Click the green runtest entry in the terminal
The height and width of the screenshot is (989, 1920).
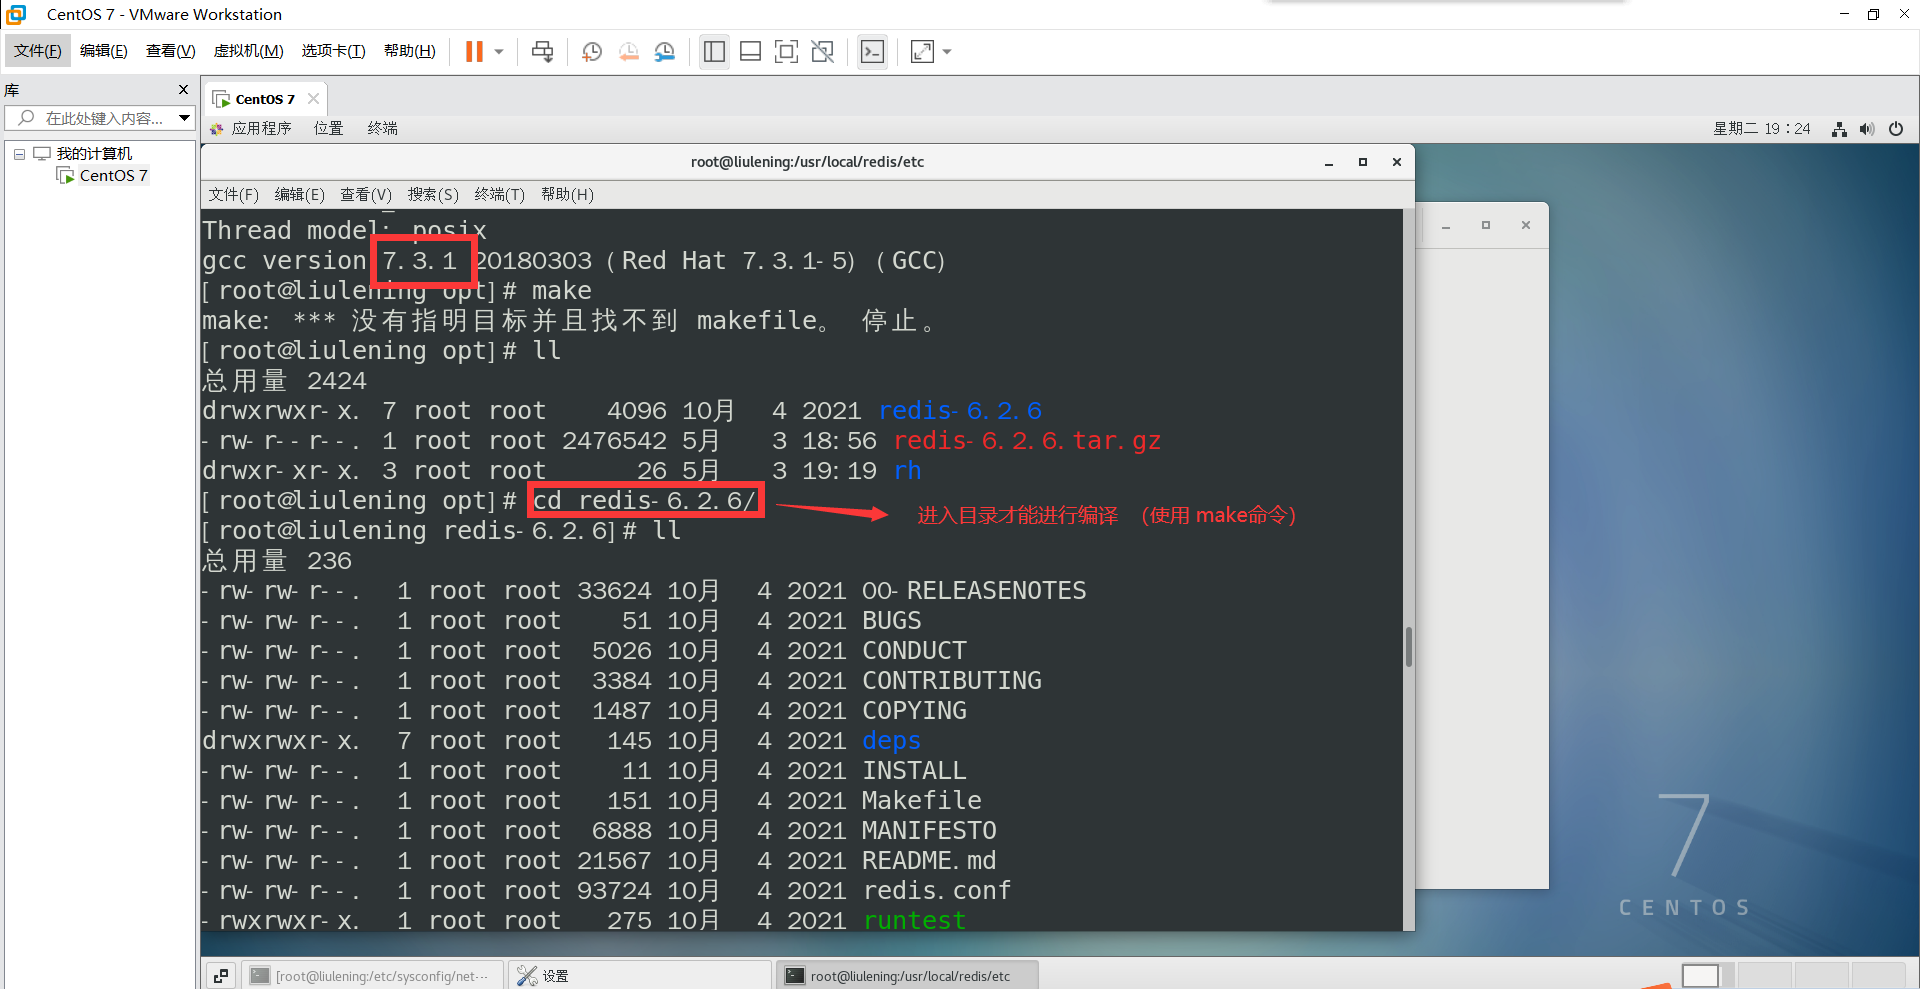pyautogui.click(x=914, y=921)
